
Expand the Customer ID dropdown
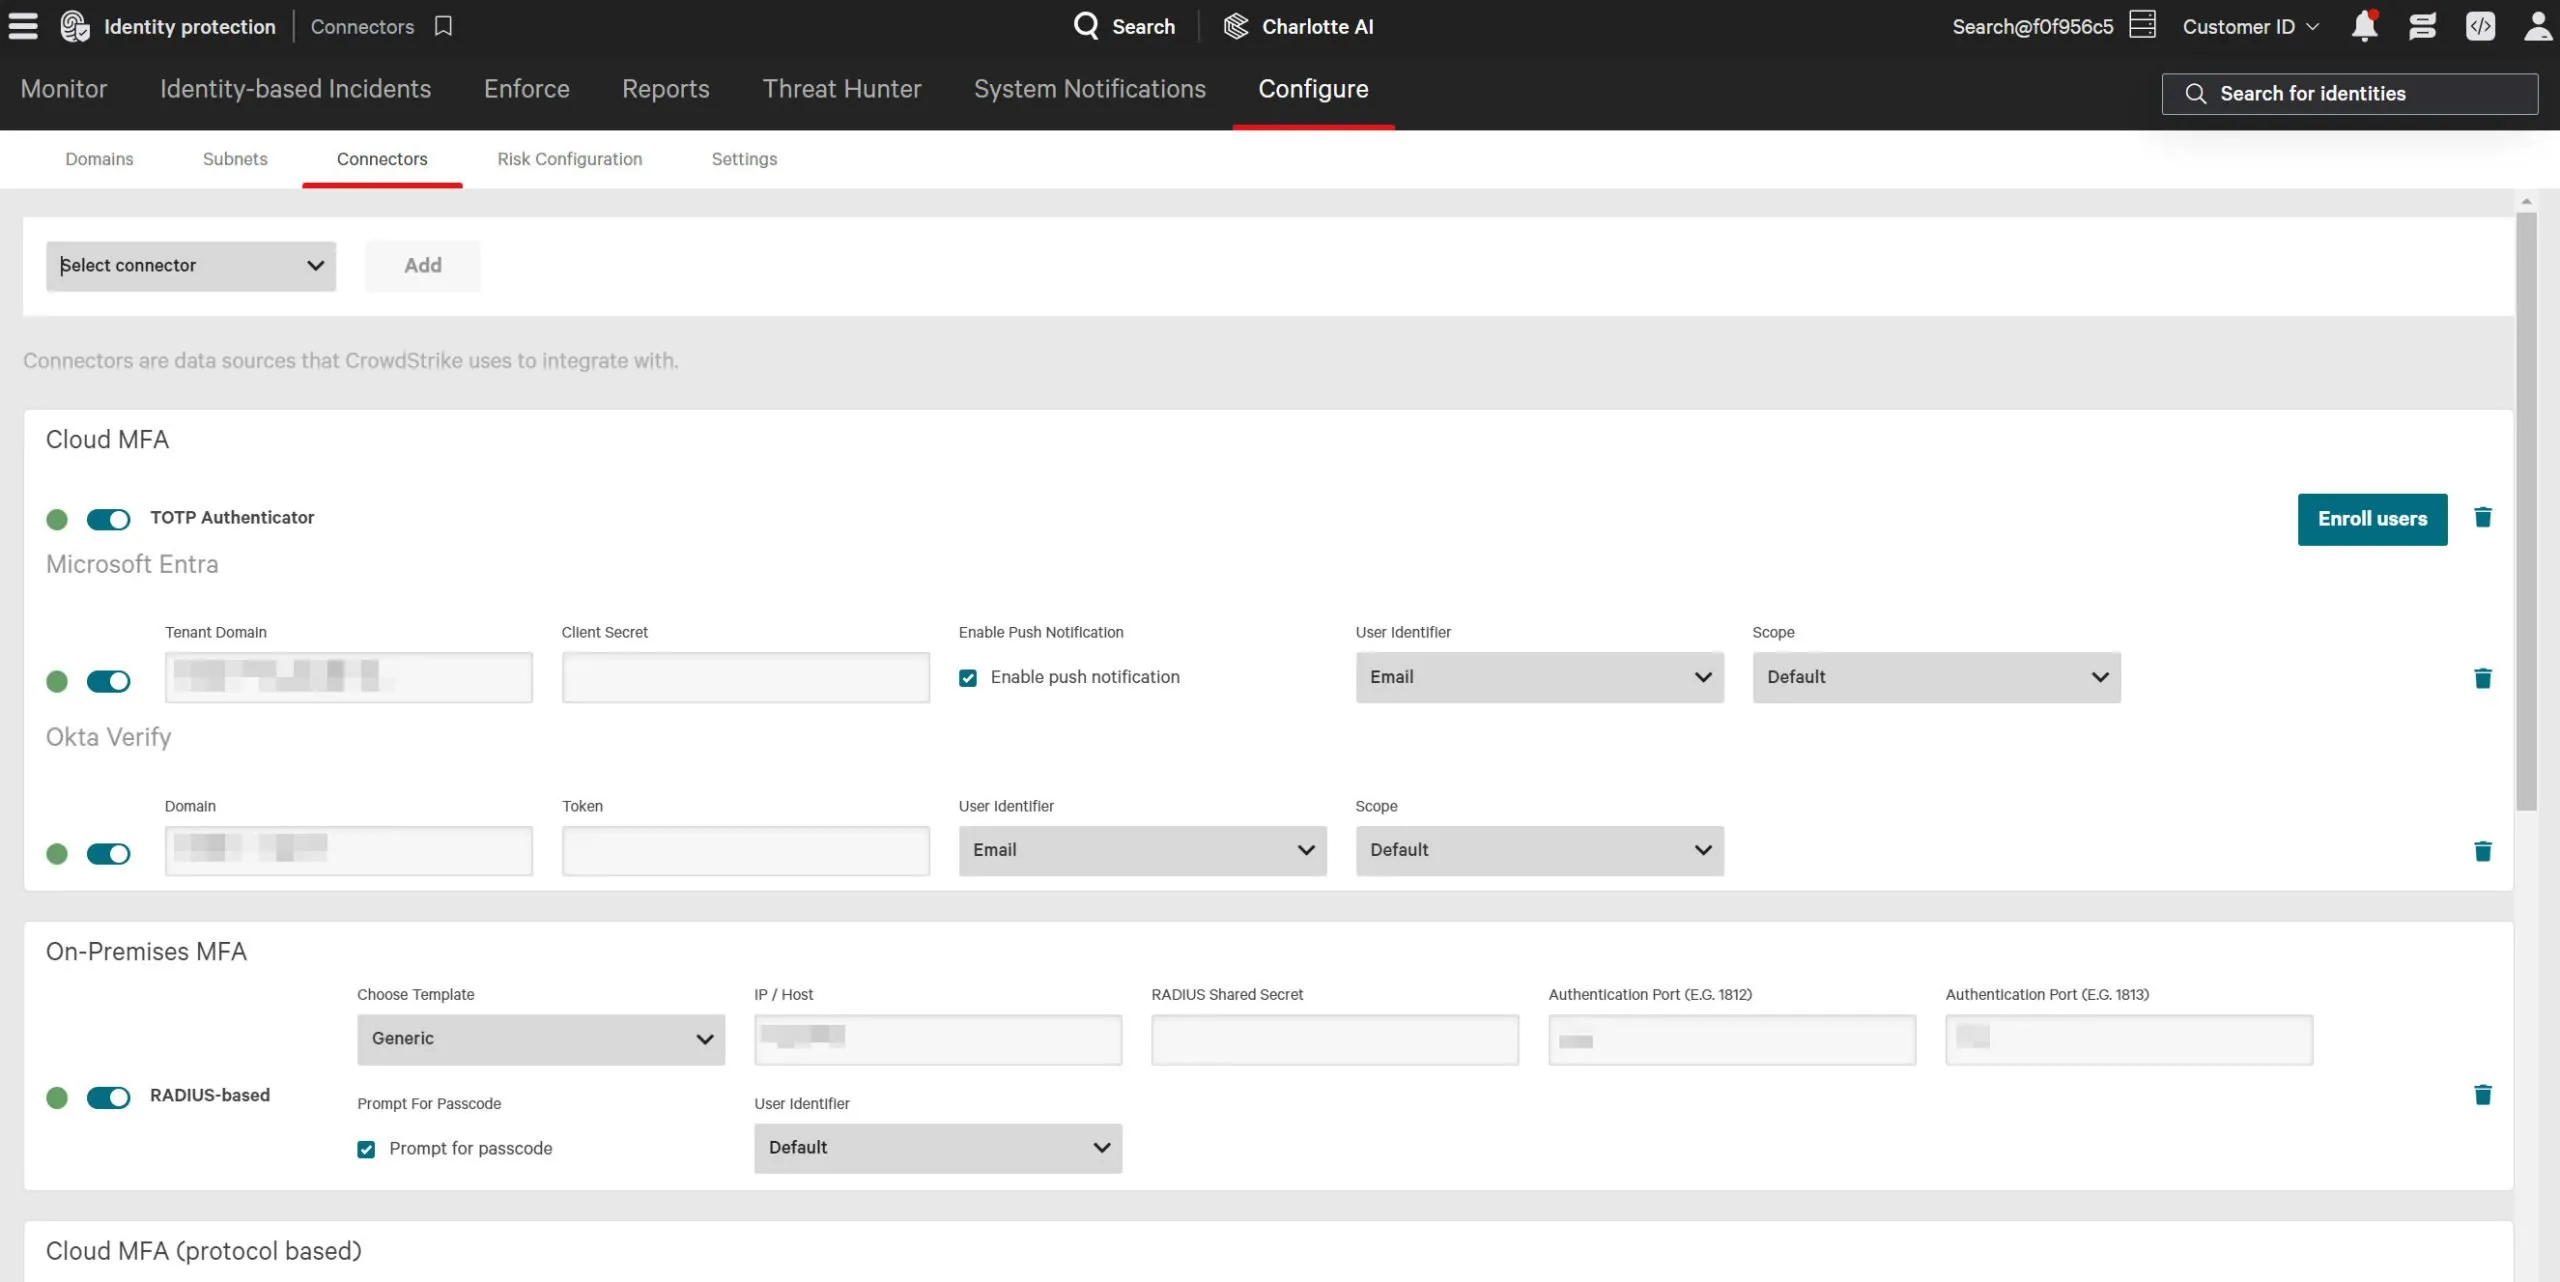pyautogui.click(x=2250, y=27)
